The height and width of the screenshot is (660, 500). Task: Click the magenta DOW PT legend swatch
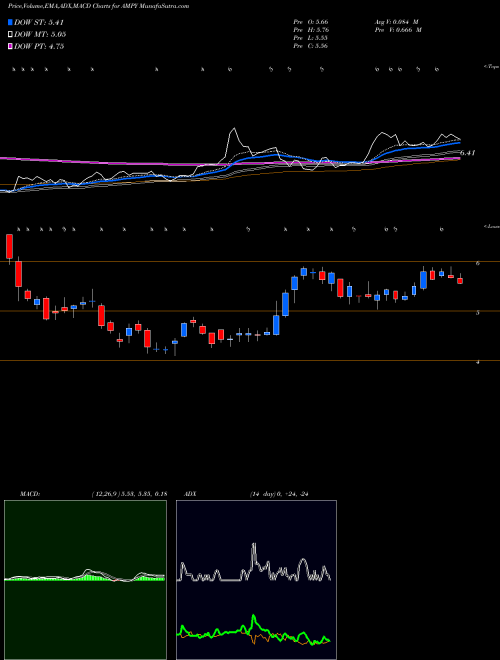pos(10,46)
